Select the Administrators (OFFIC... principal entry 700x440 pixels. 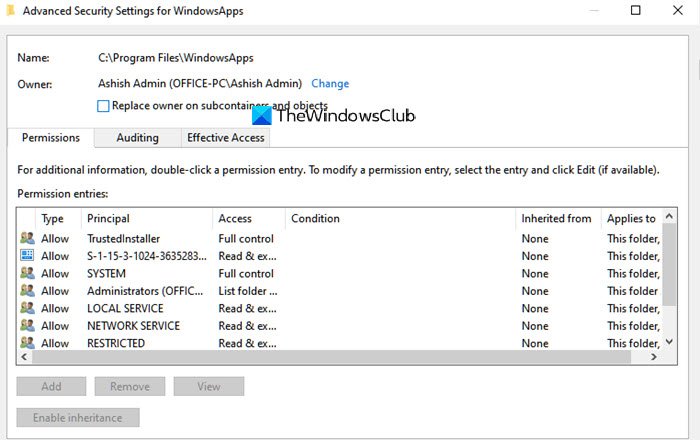tap(145, 291)
